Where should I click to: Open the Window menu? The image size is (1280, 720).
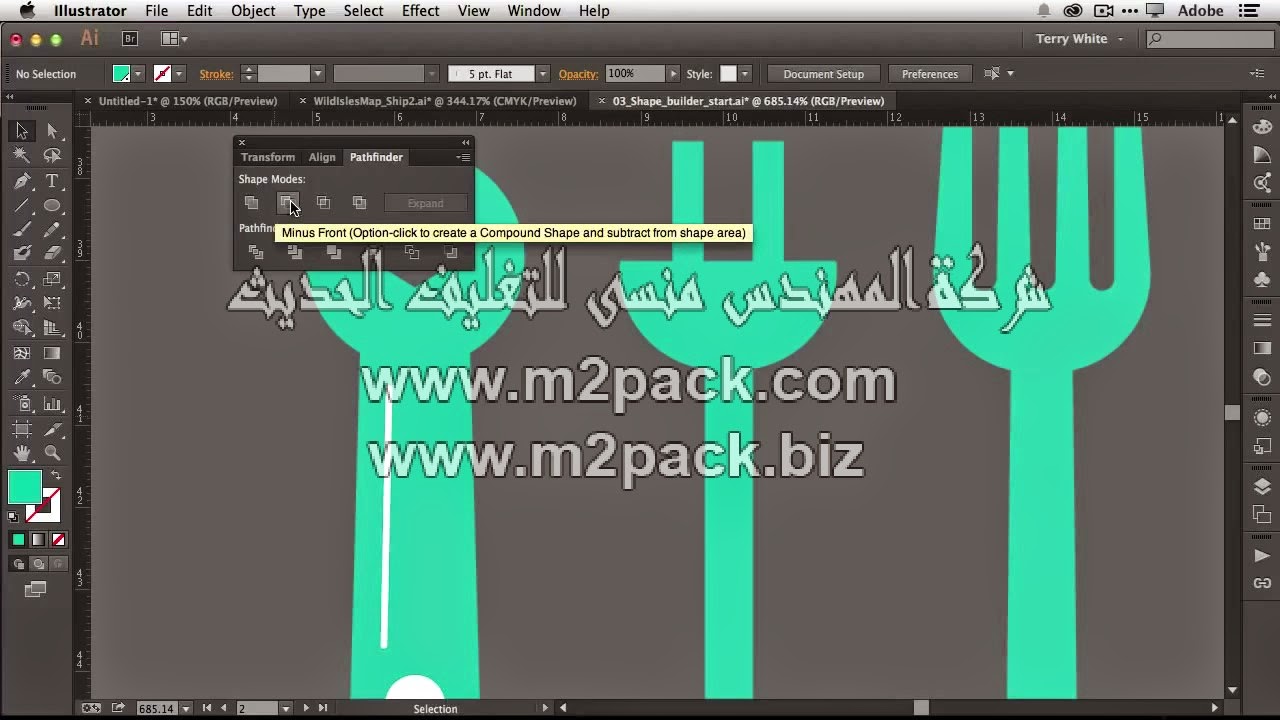click(534, 11)
